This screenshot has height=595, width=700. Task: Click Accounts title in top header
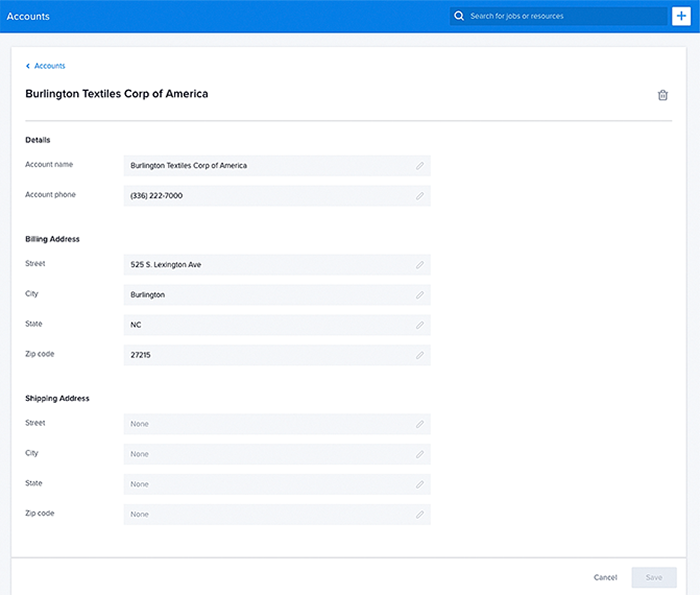pos(28,17)
